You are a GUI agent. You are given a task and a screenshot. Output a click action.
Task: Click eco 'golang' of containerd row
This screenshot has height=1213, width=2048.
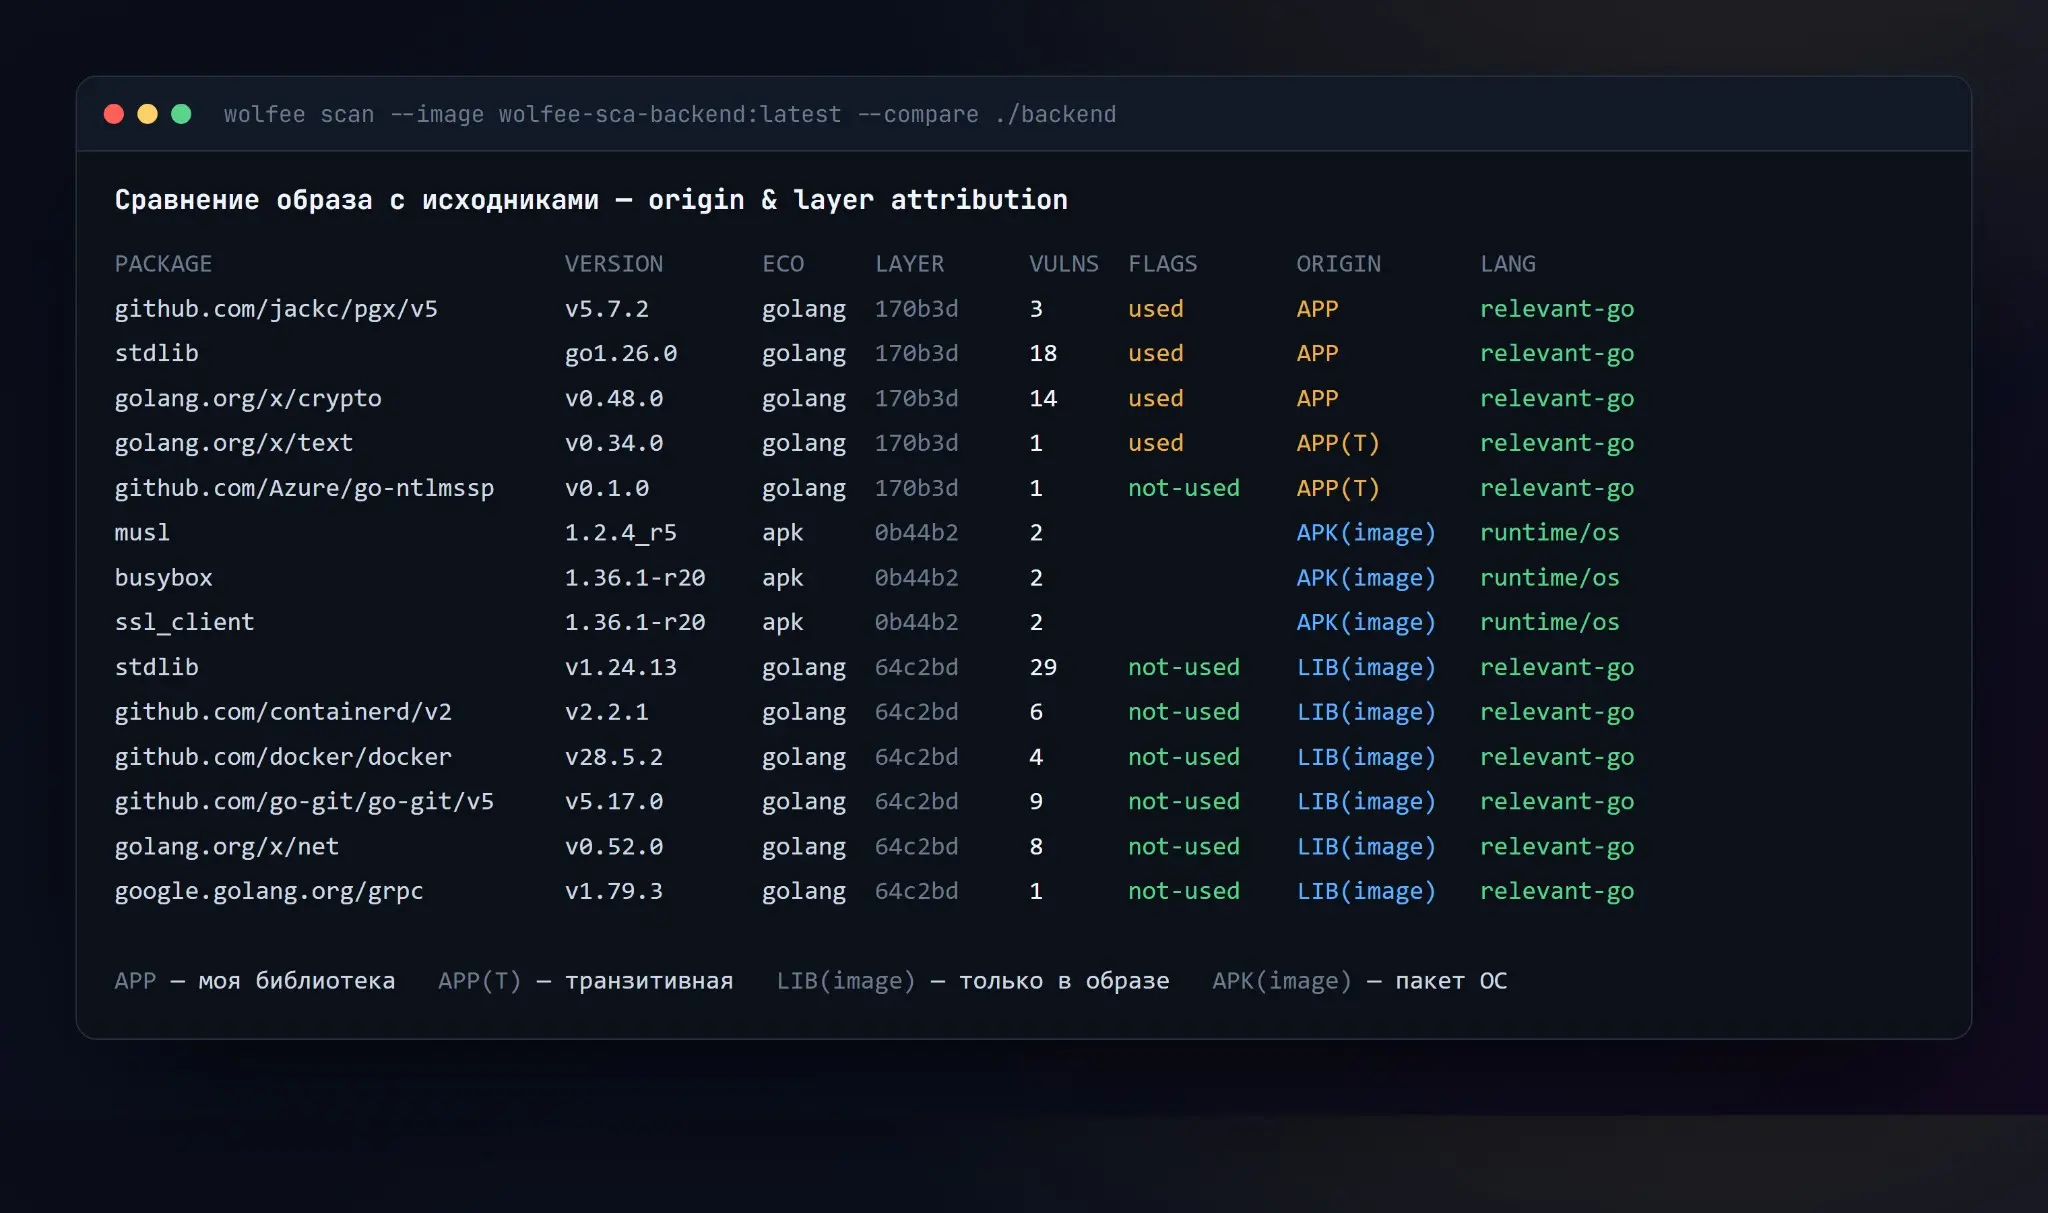click(804, 712)
